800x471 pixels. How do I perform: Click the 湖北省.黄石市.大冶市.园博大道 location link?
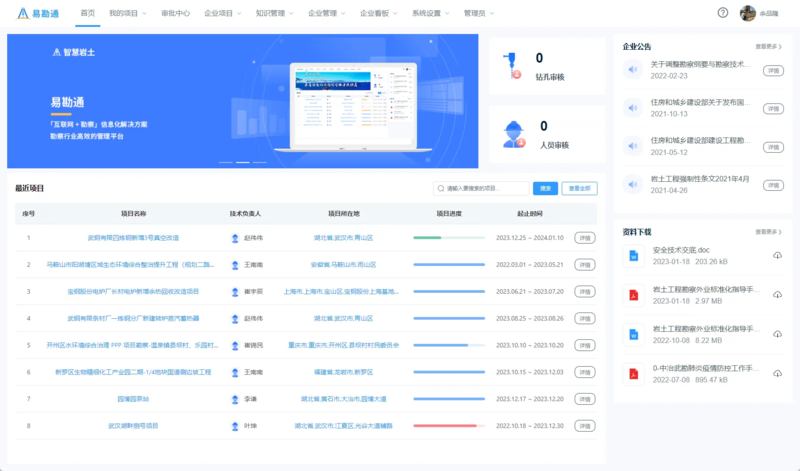pyautogui.click(x=343, y=399)
